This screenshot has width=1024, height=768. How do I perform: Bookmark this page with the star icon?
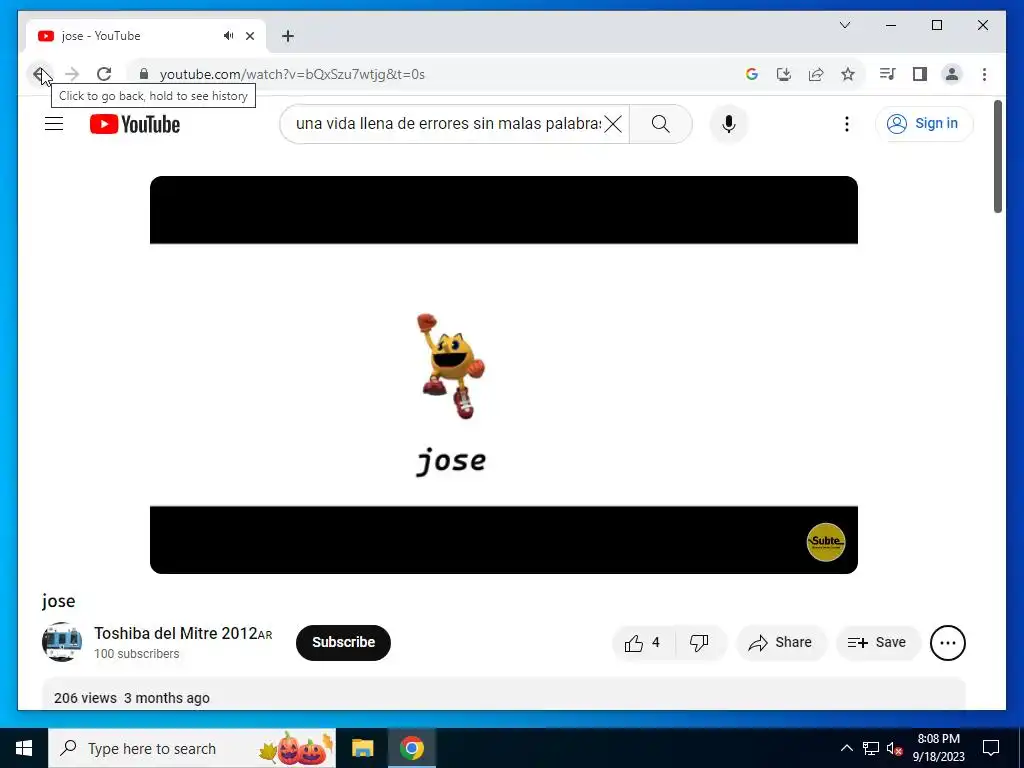(848, 74)
